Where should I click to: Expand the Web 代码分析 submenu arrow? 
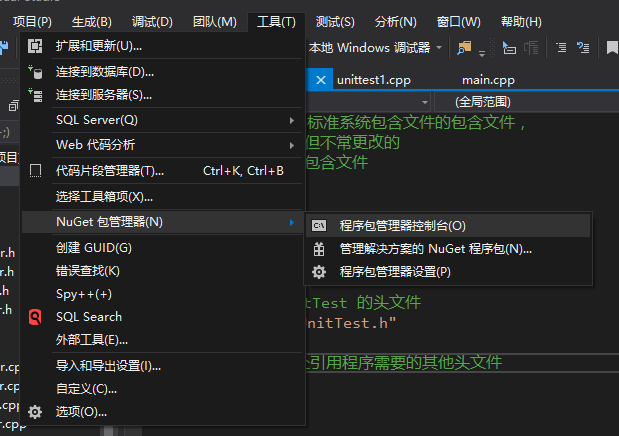point(292,145)
